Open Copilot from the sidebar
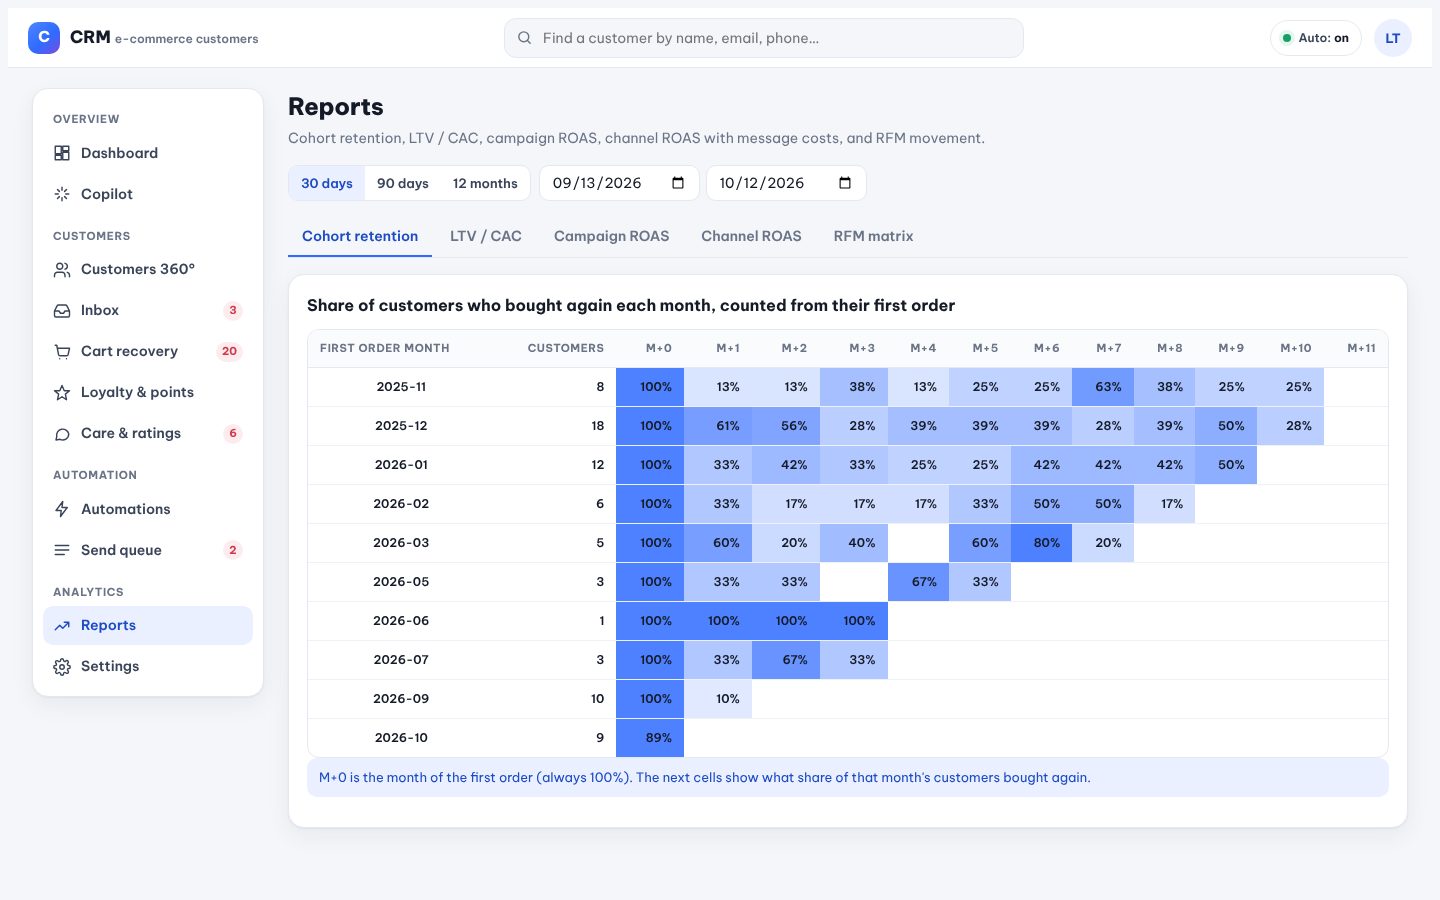 tap(148, 194)
